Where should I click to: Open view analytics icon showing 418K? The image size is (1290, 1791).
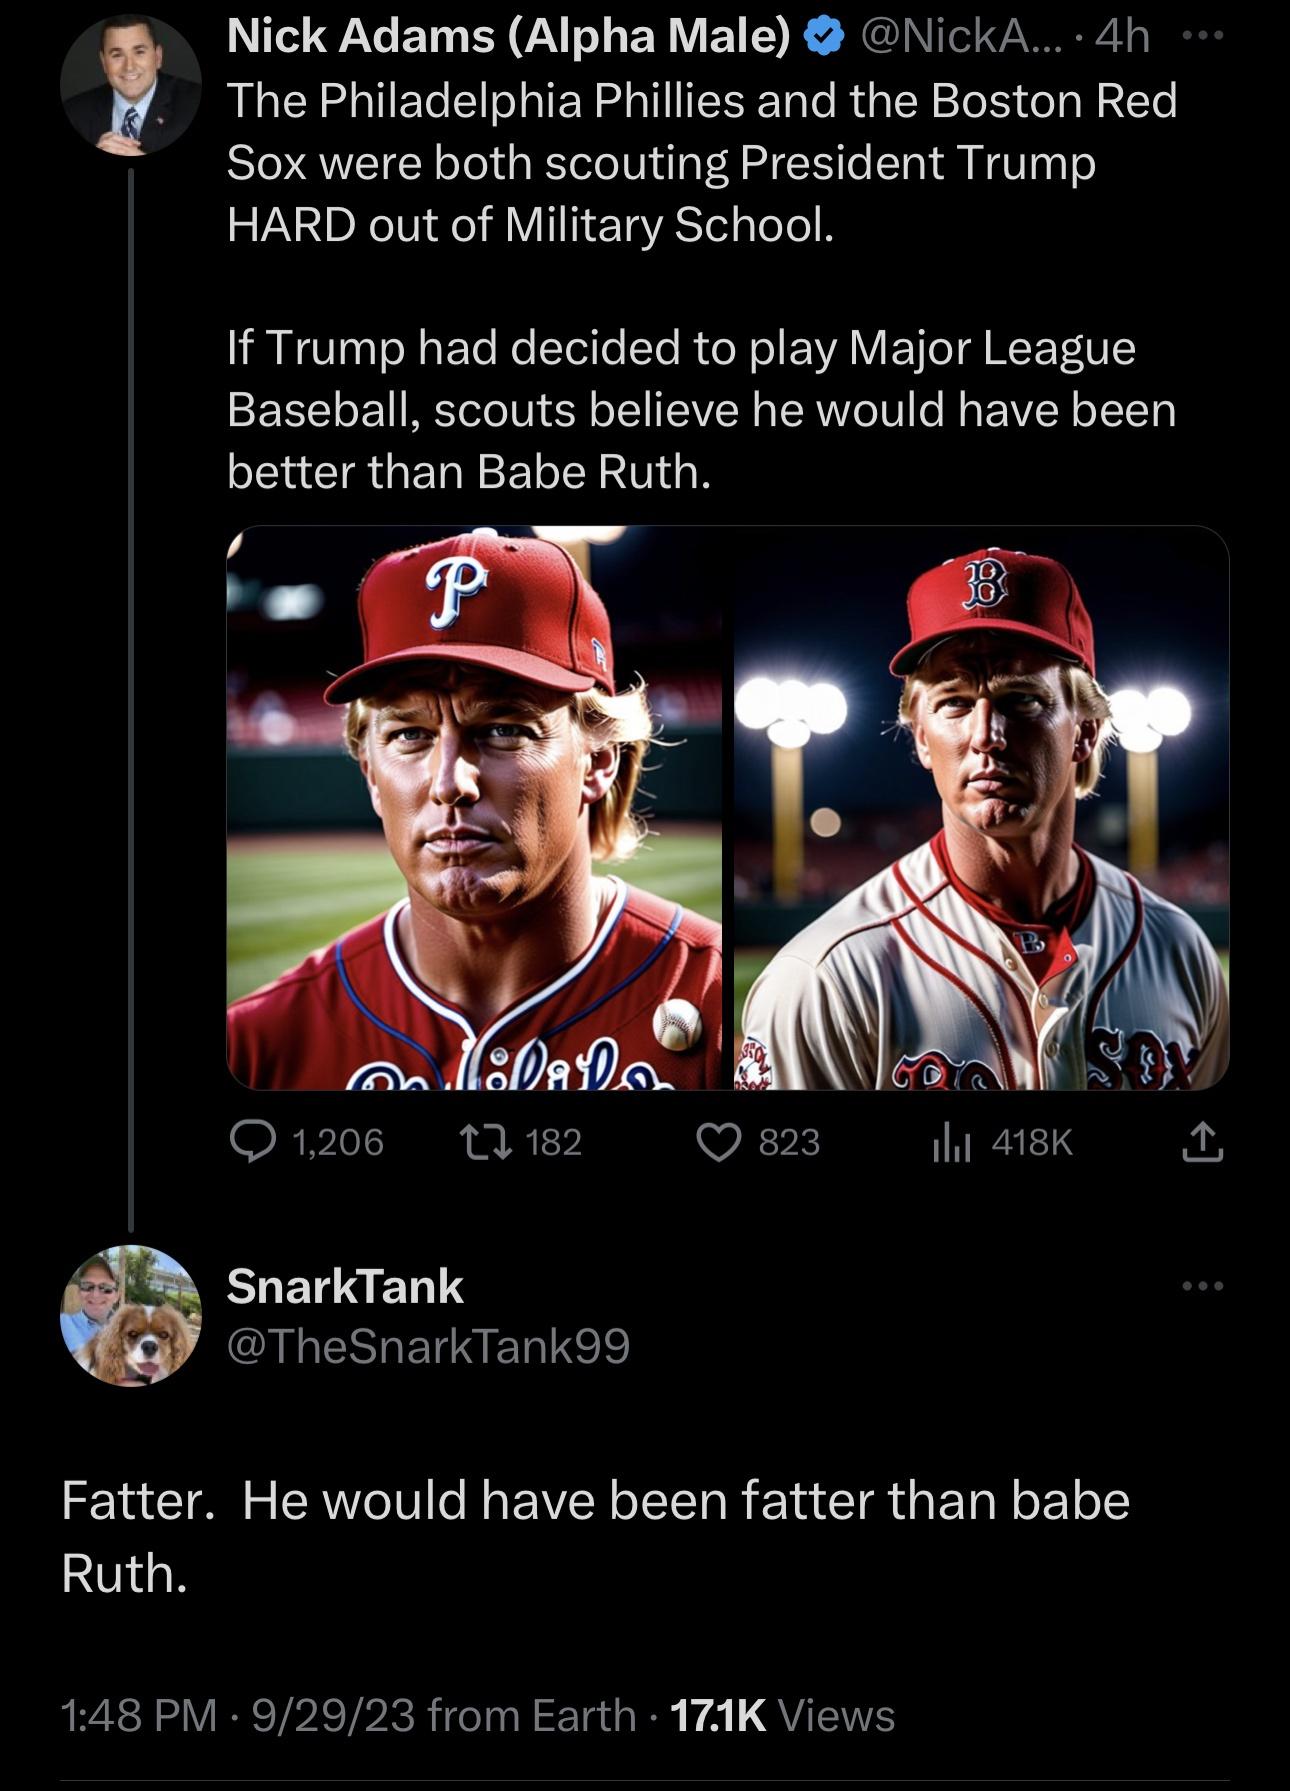951,1142
